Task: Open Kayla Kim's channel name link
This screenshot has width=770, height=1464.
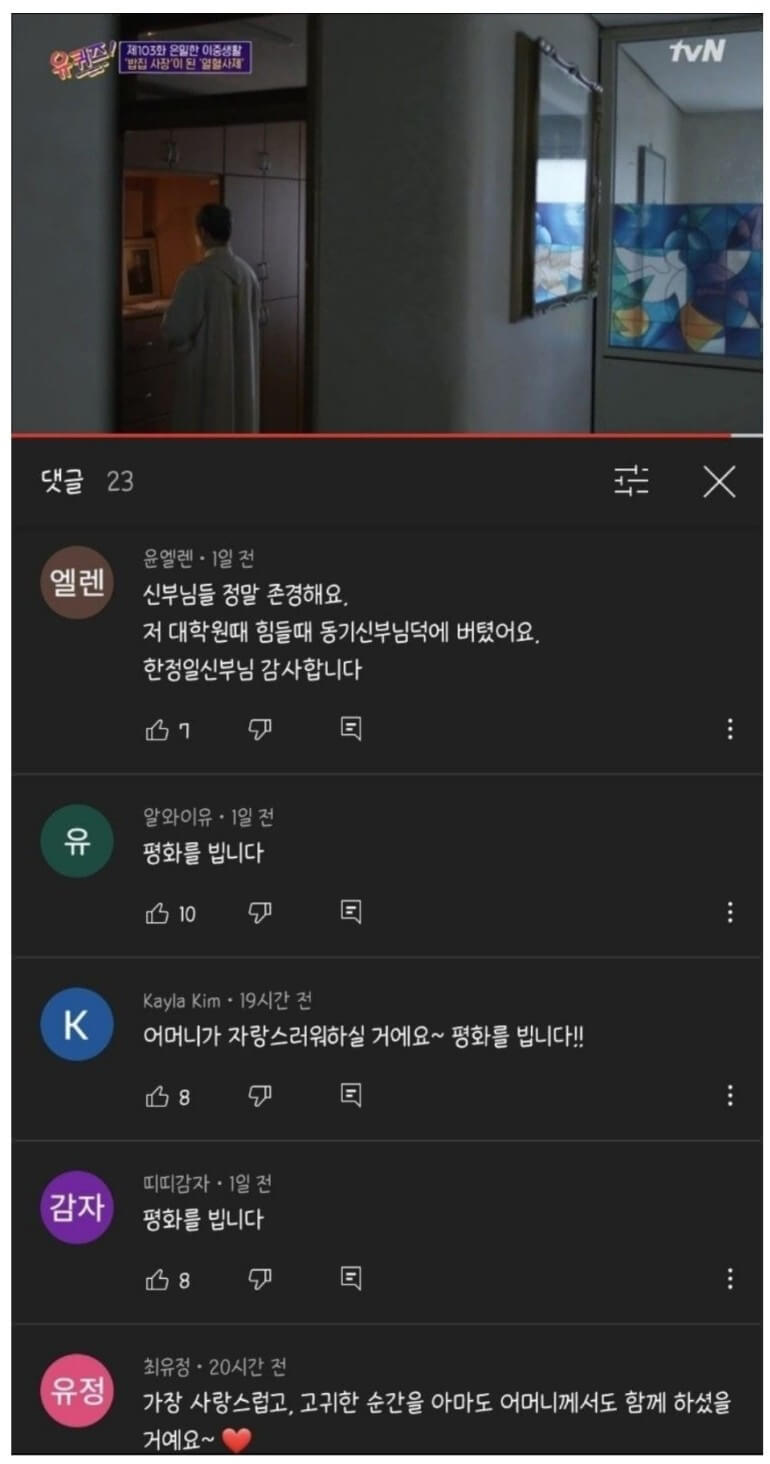Action: pos(182,1001)
